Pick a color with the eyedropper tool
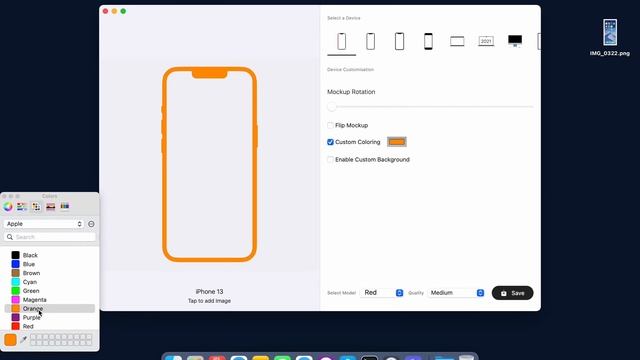Viewport: 640px width, 360px height. (24, 339)
